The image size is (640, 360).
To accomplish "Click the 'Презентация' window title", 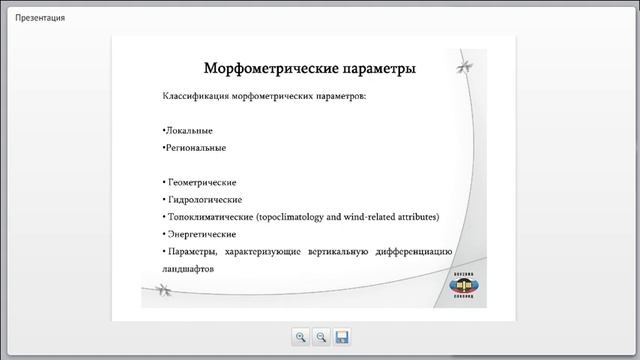I will (x=40, y=18).
